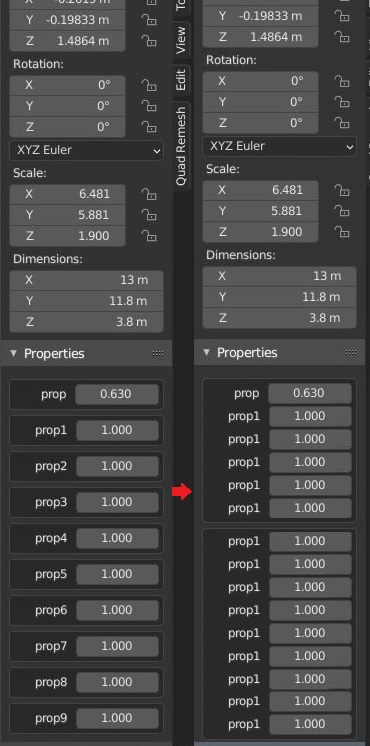Collapse the Properties section in left panel
This screenshot has width=370, height=746.
point(13,353)
